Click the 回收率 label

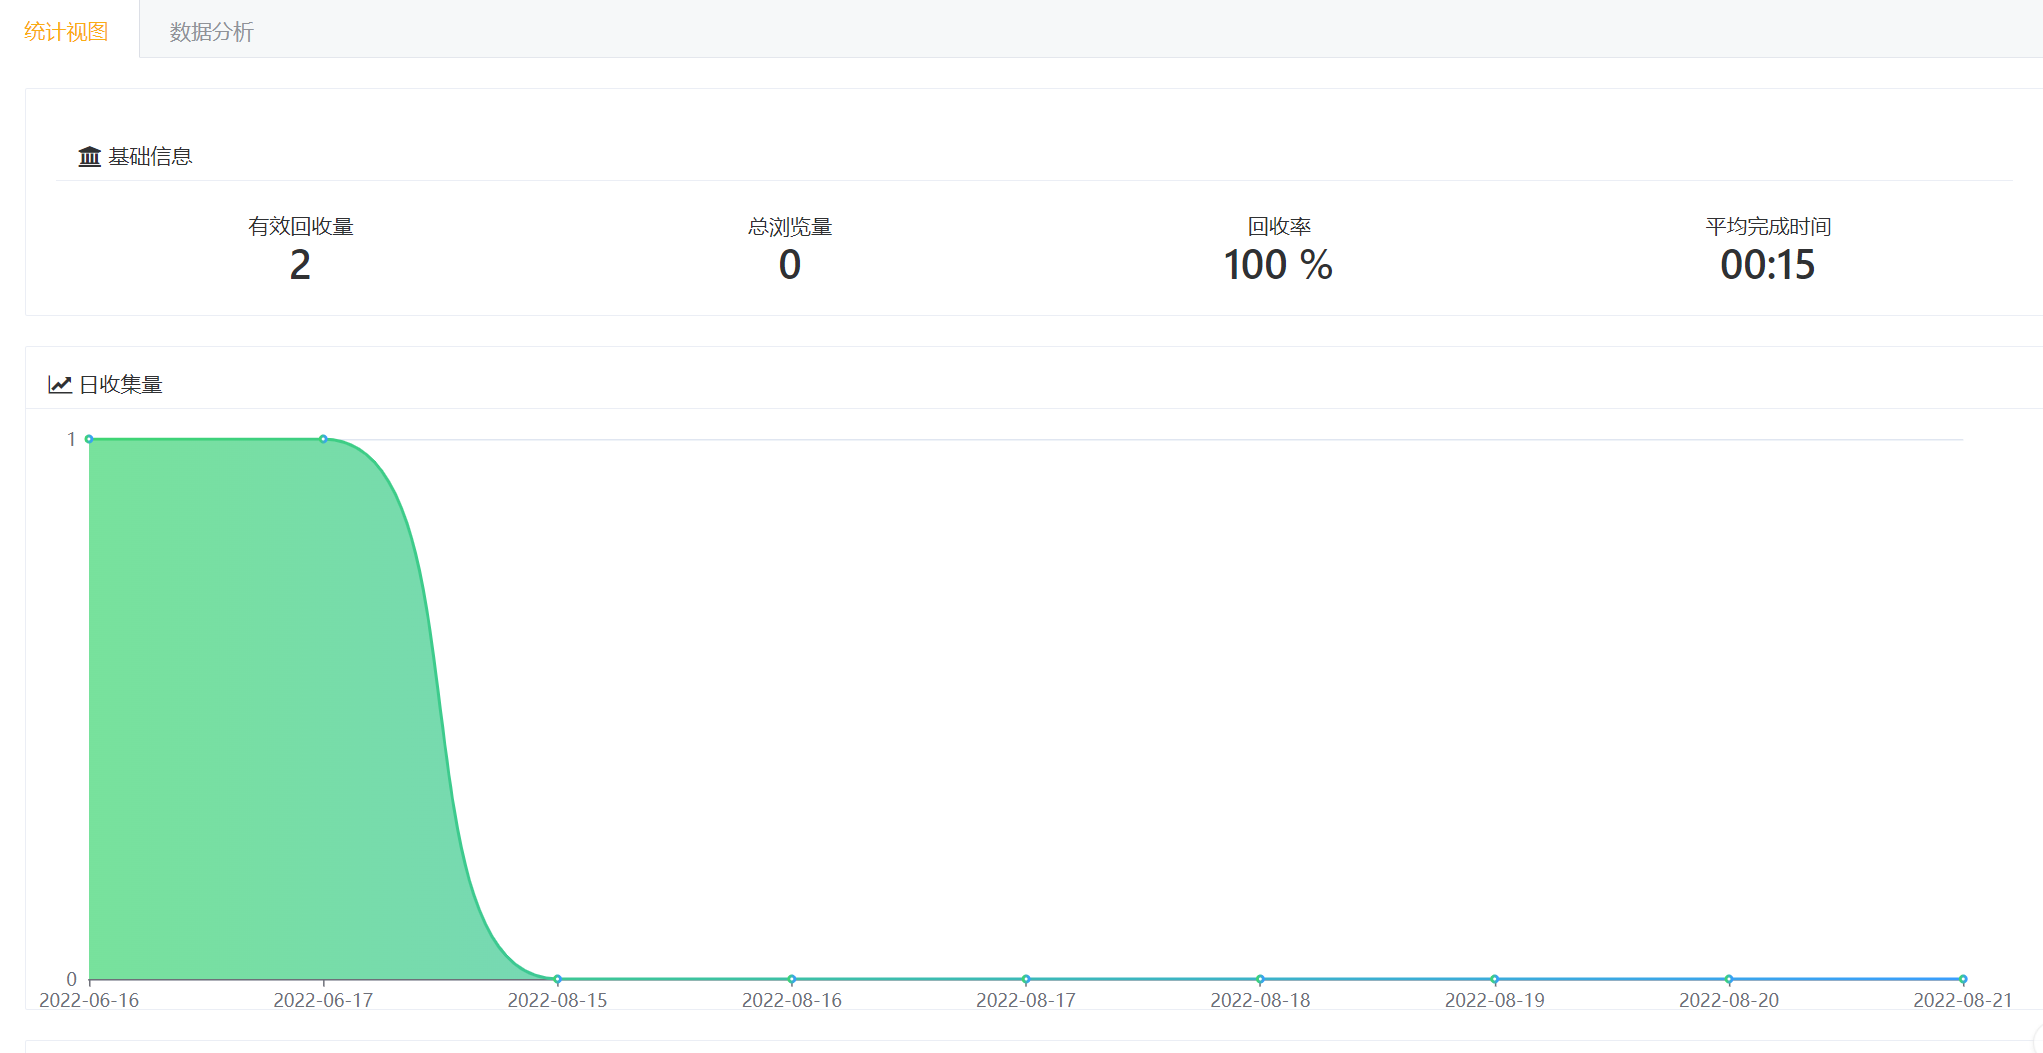[x=1279, y=226]
